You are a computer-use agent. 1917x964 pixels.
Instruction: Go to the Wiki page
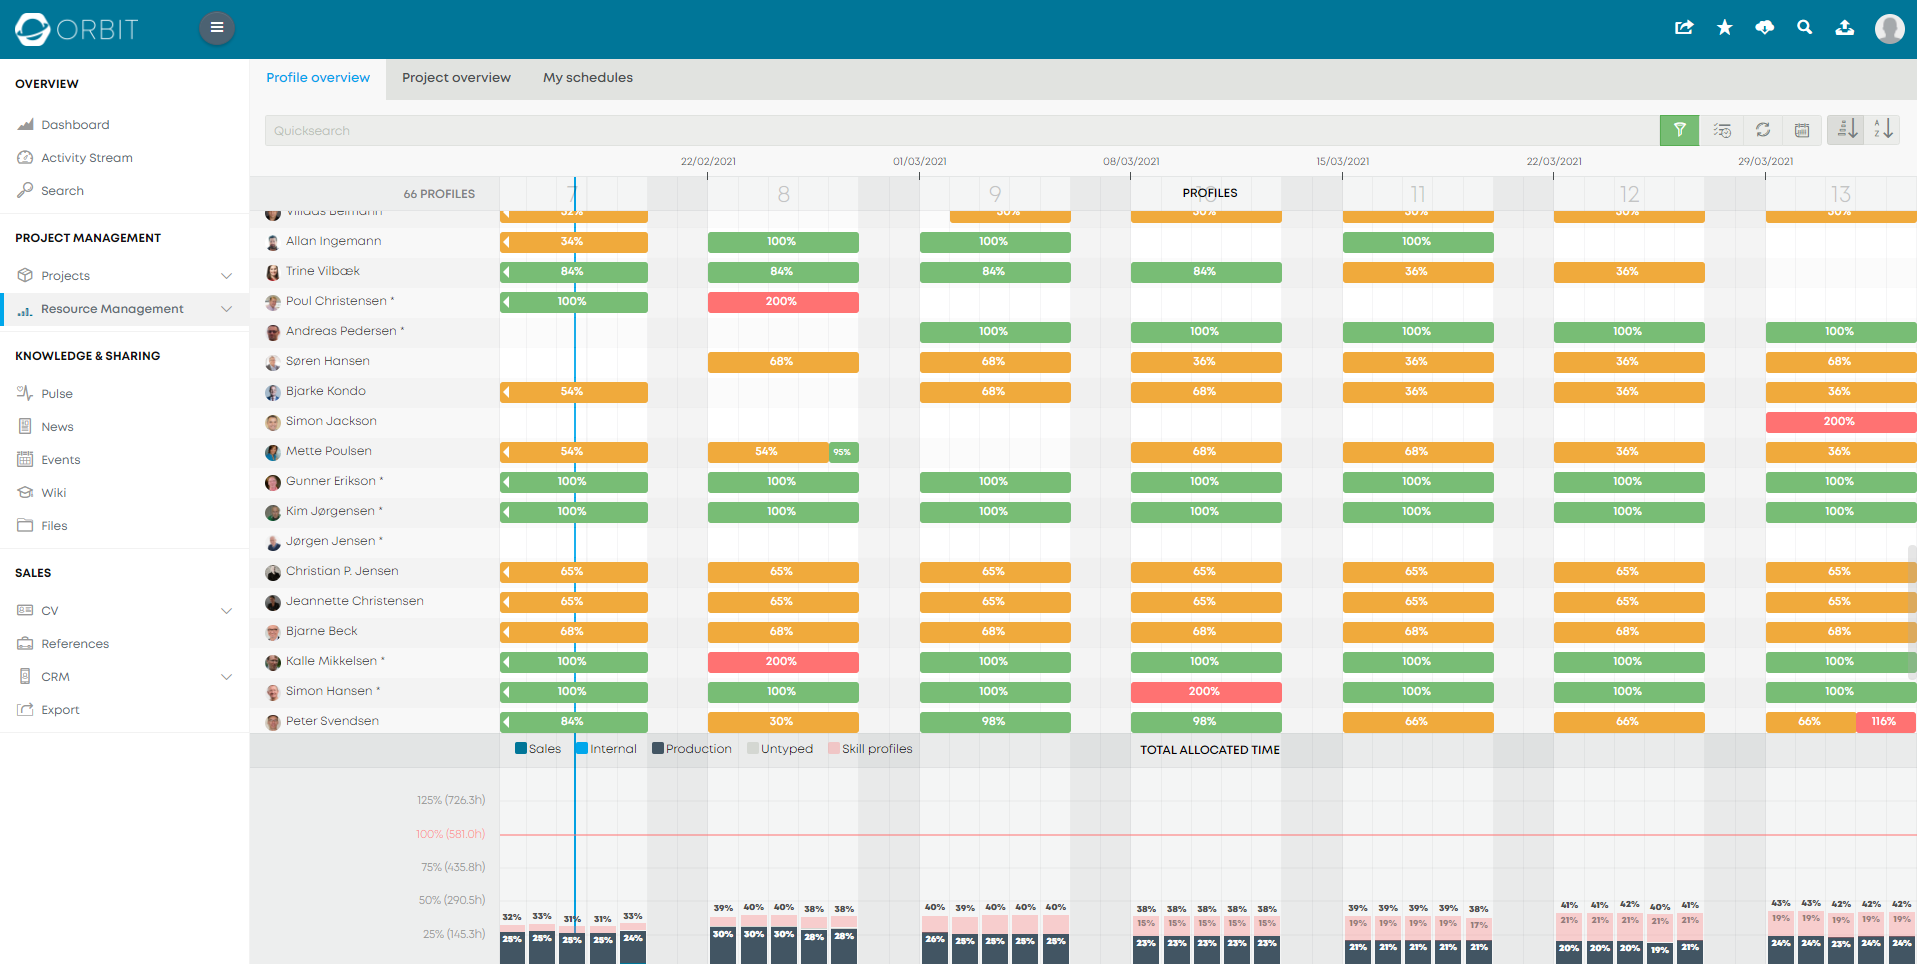click(x=54, y=492)
